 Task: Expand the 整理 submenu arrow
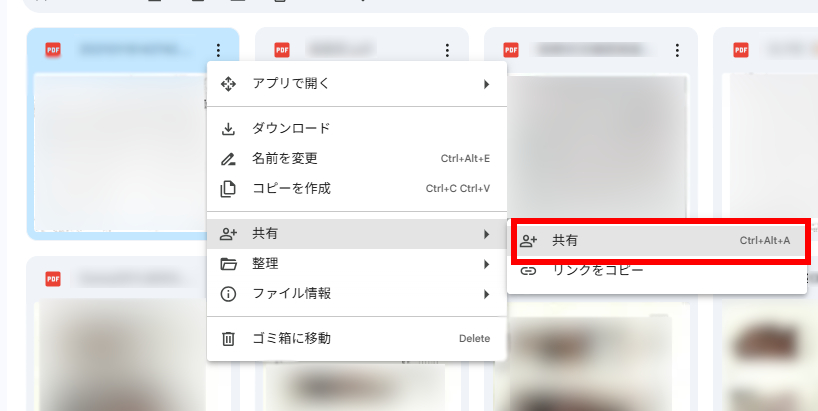(x=486, y=264)
